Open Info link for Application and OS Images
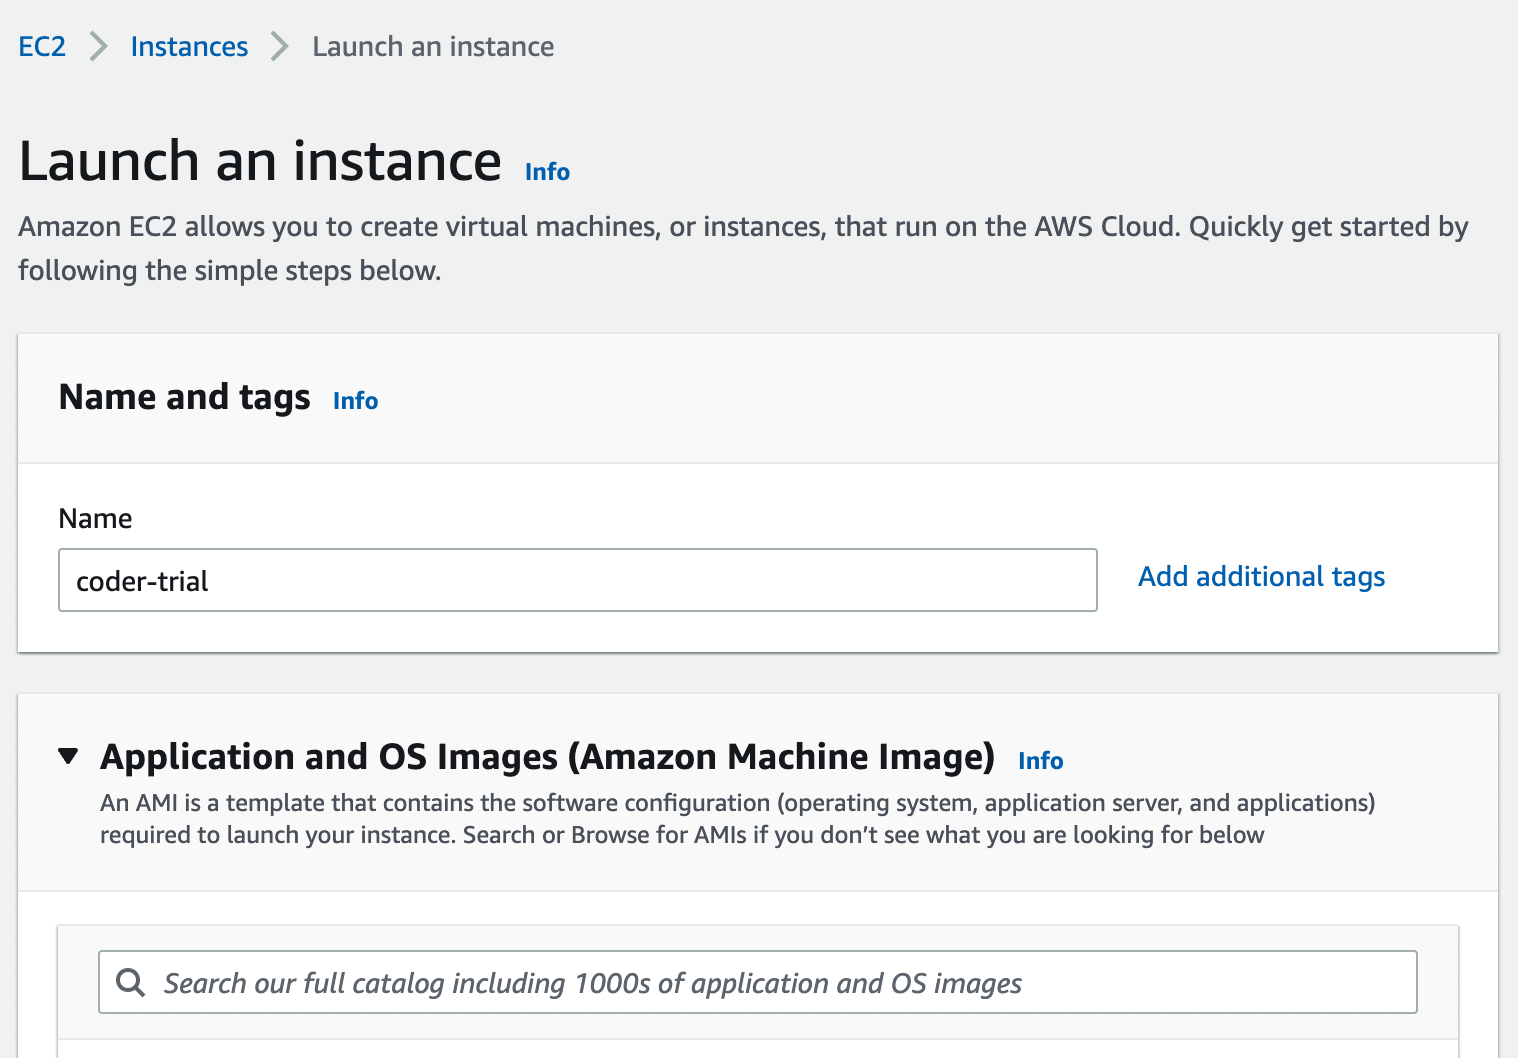 click(1040, 761)
